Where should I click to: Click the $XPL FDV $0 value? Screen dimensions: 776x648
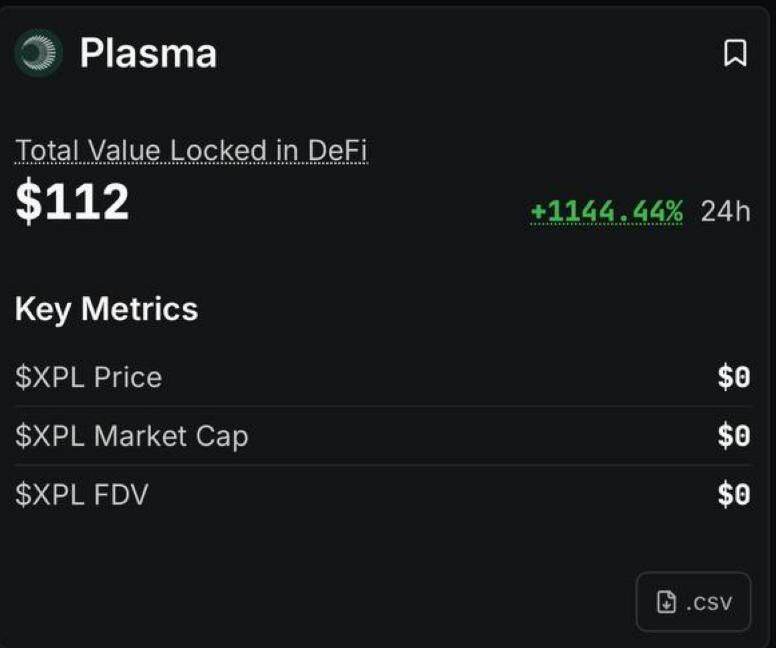(734, 495)
